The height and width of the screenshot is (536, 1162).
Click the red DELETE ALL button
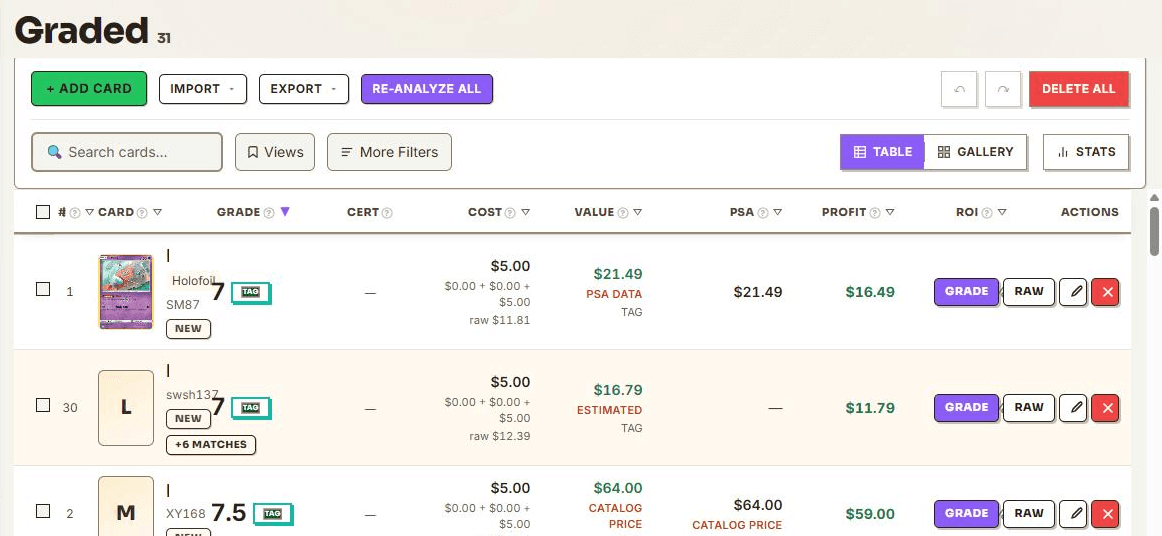coord(1079,89)
